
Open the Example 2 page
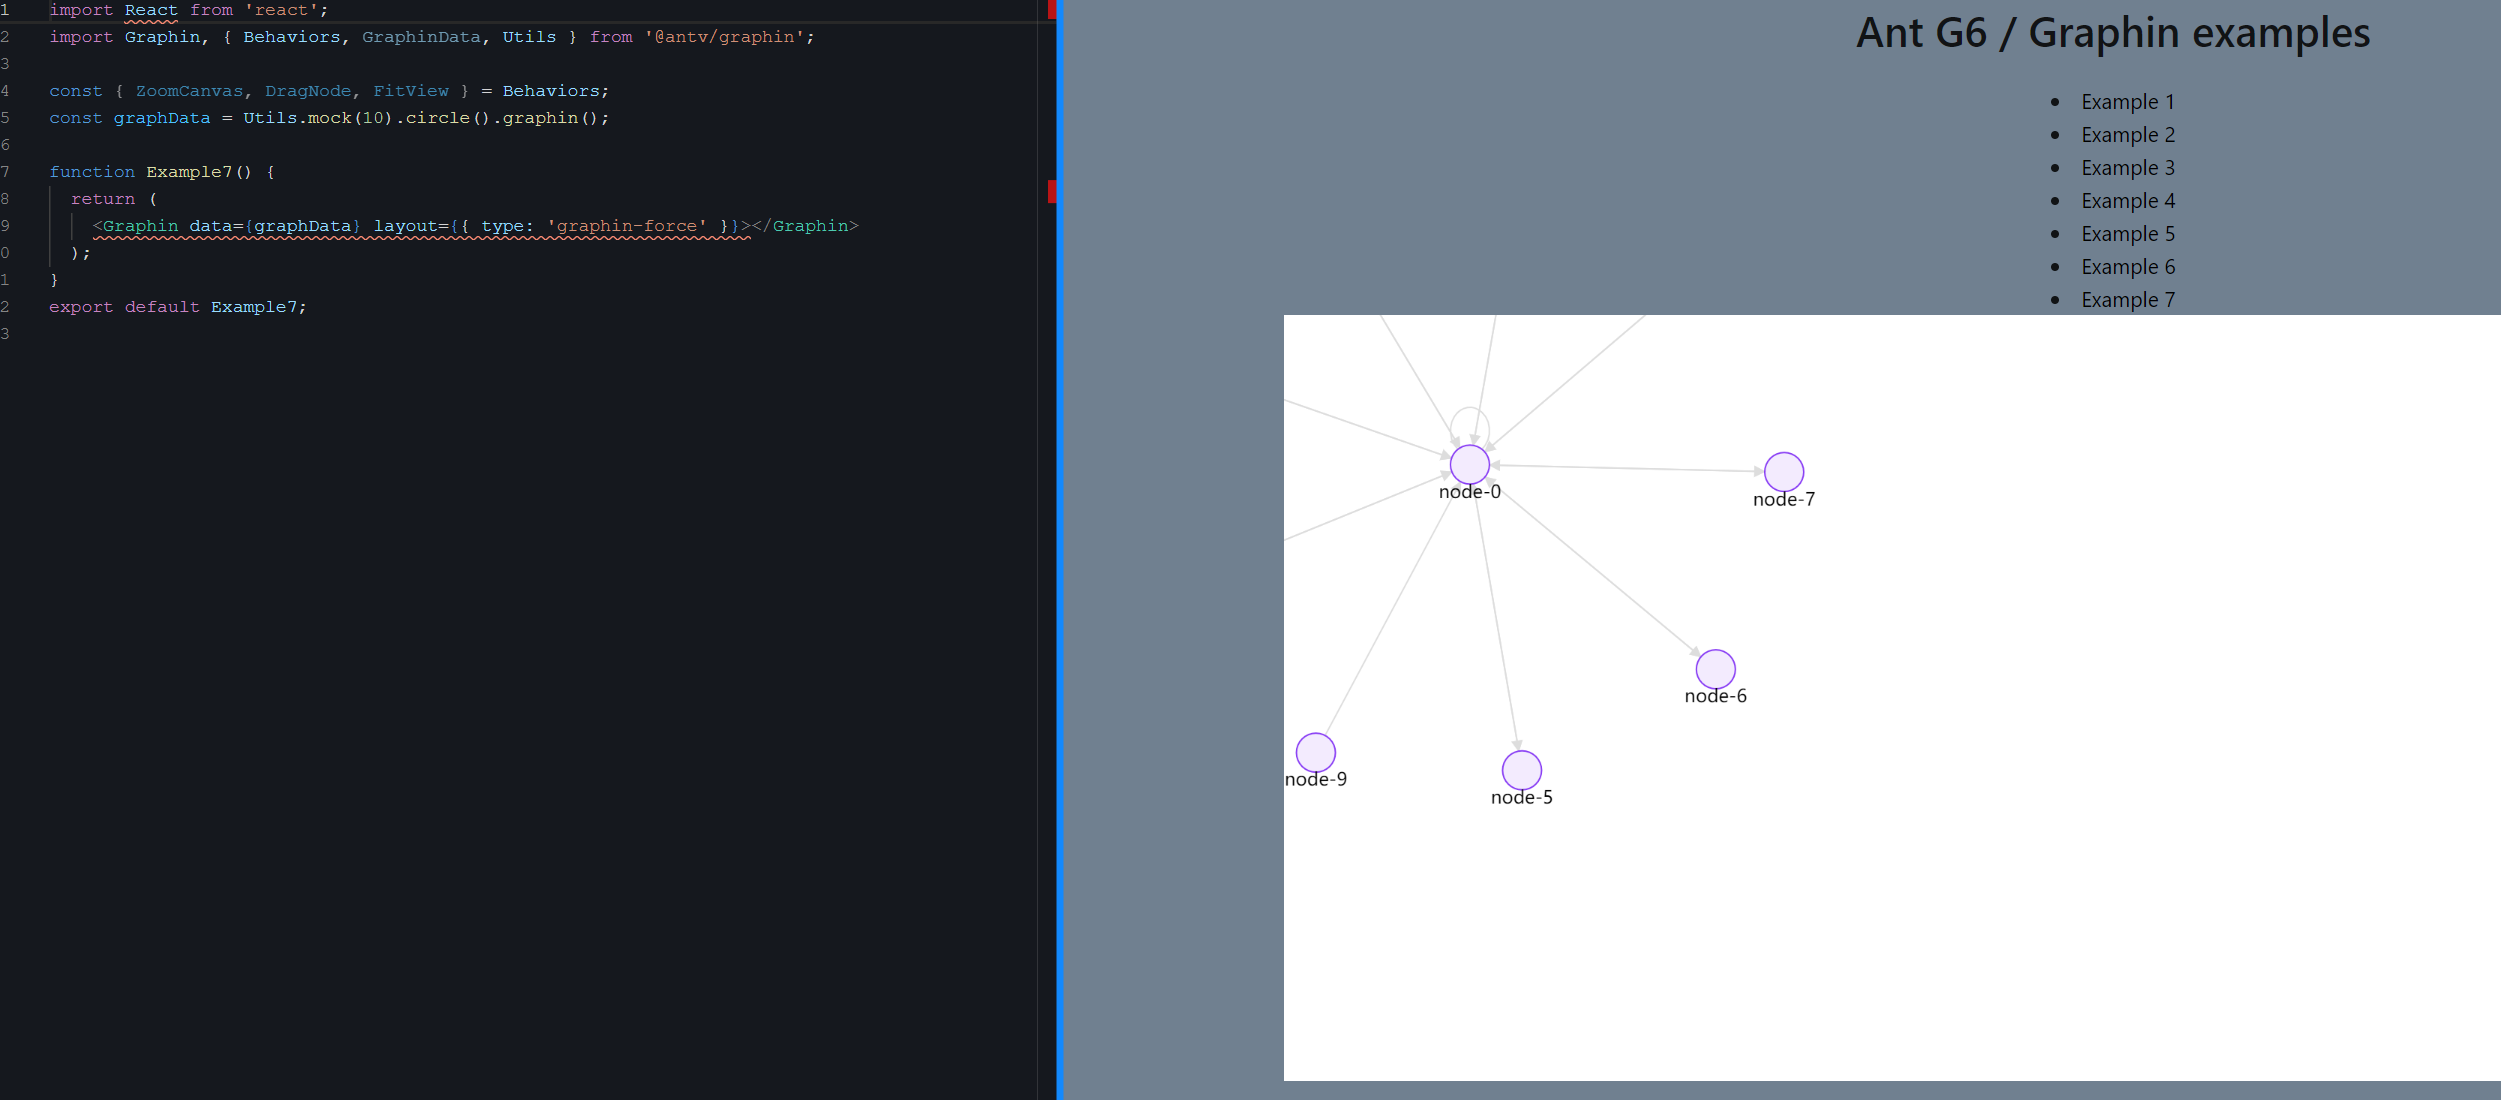pyautogui.click(x=2127, y=134)
